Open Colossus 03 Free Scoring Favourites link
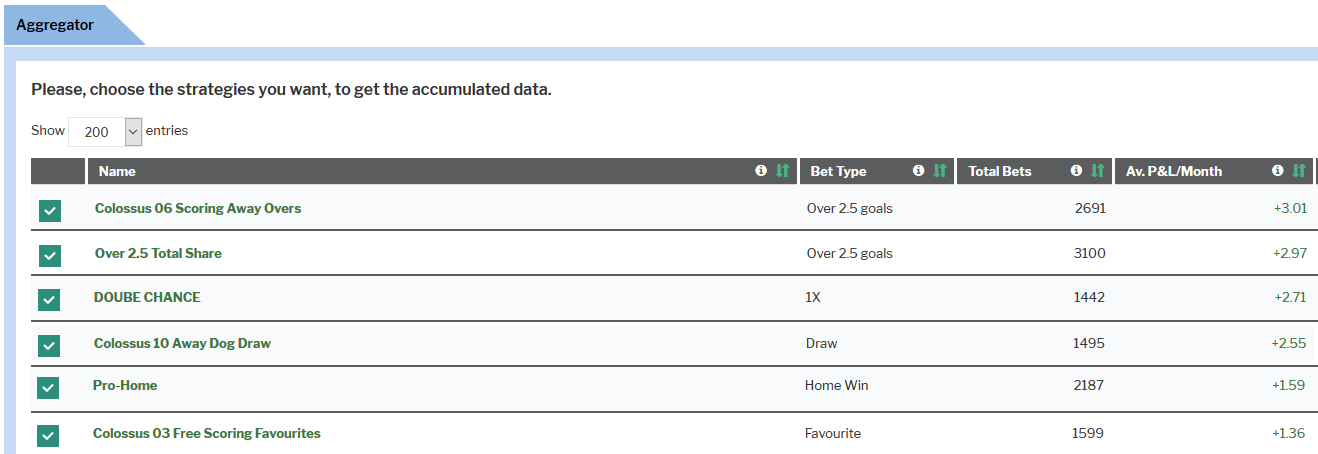1318x454 pixels. (207, 433)
